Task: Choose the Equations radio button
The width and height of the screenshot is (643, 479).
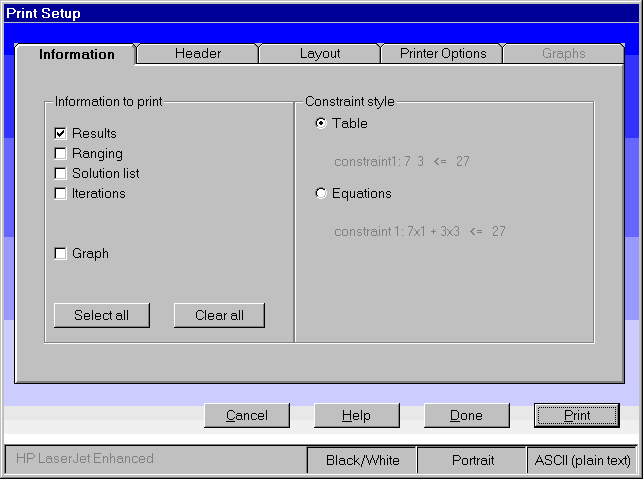Action: coord(321,194)
